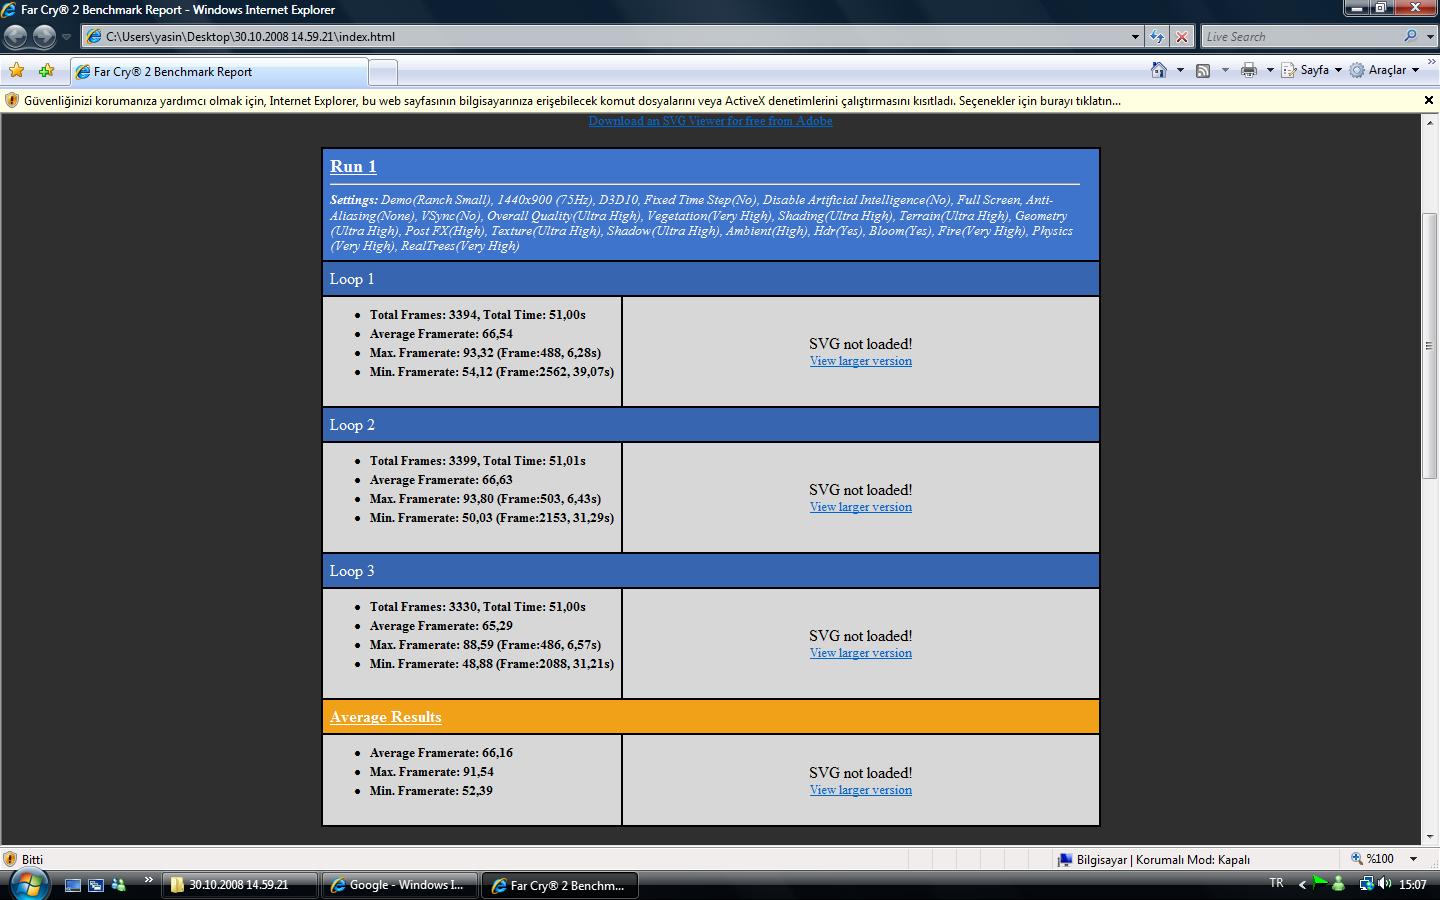
Task: Click the RSS feeds icon
Action: point(1203,70)
